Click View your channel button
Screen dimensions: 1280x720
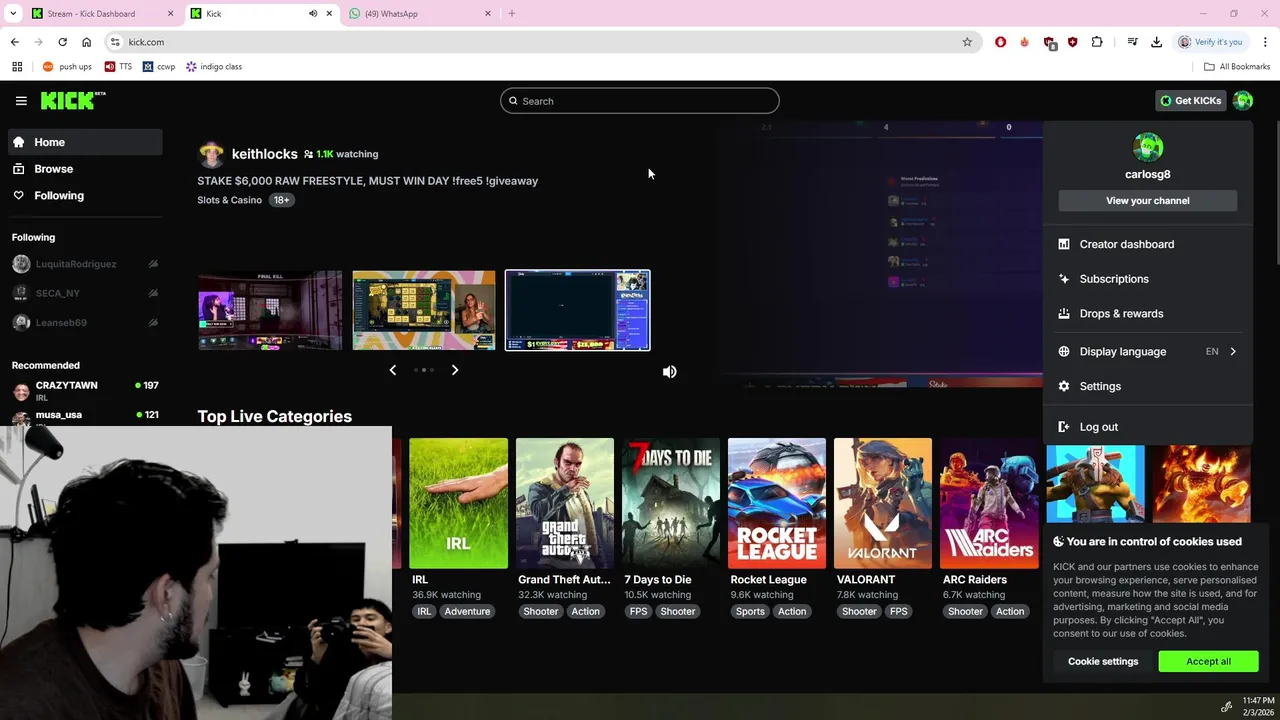1147,201
